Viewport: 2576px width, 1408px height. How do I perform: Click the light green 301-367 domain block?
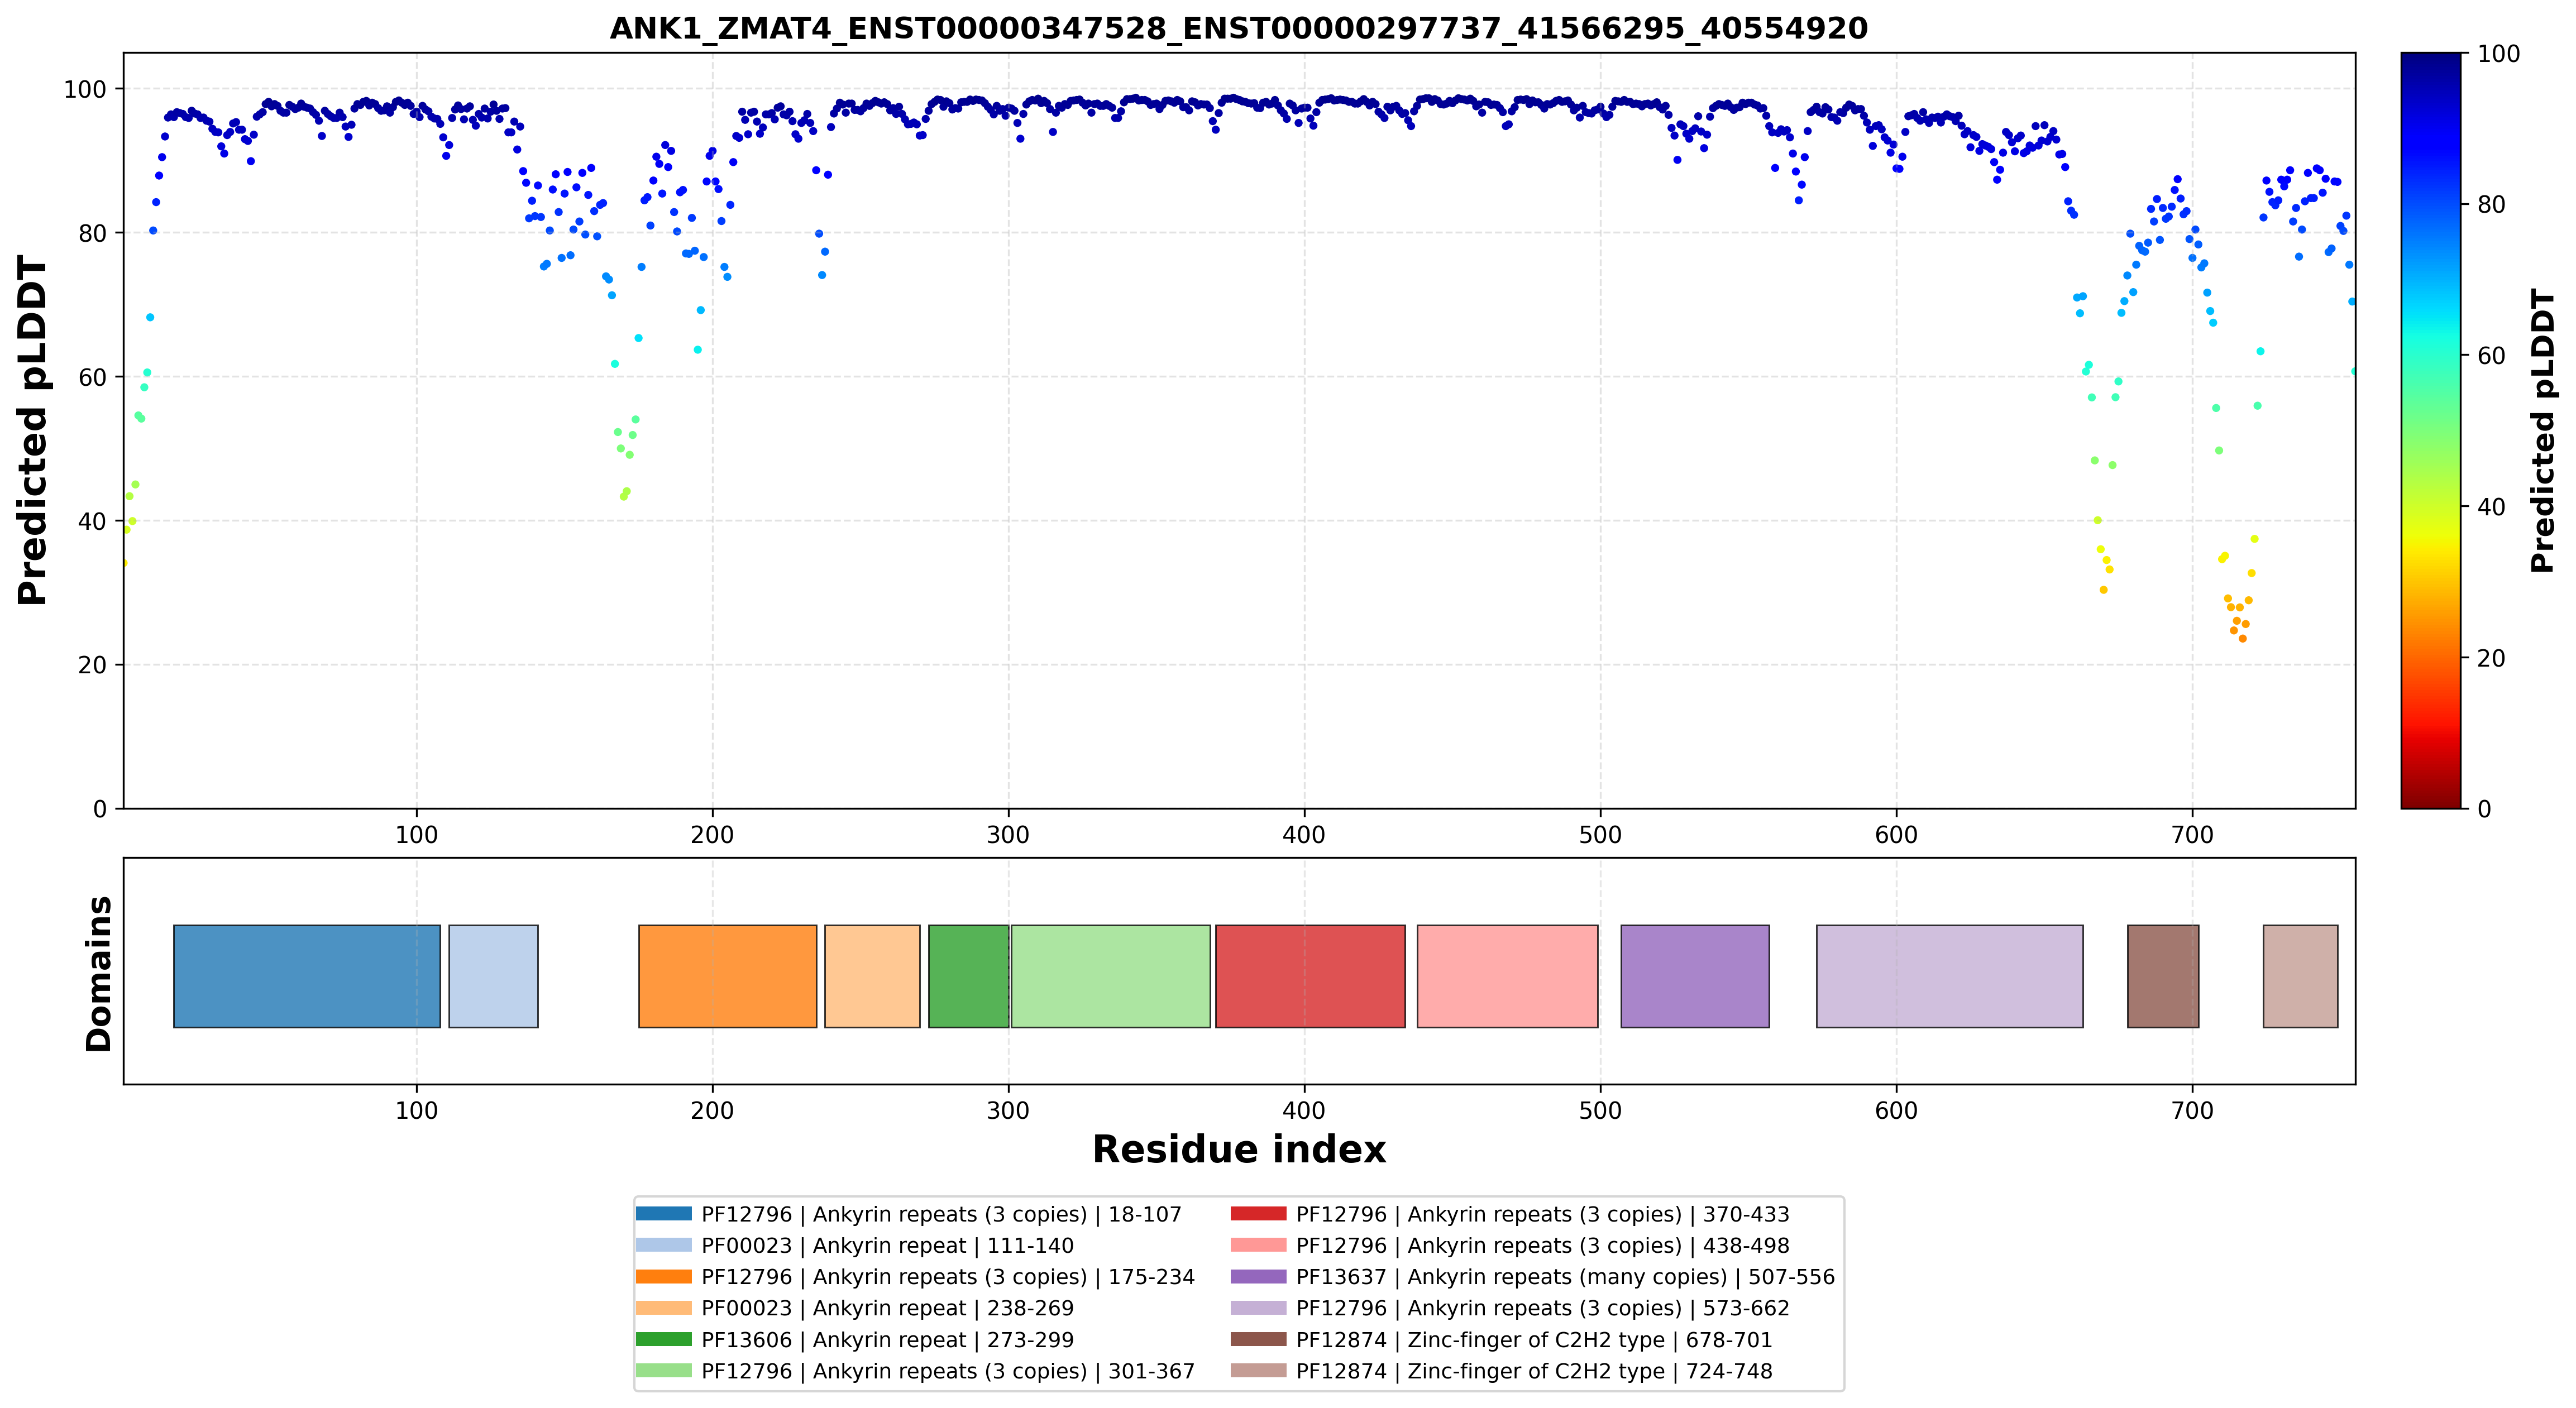1110,976
